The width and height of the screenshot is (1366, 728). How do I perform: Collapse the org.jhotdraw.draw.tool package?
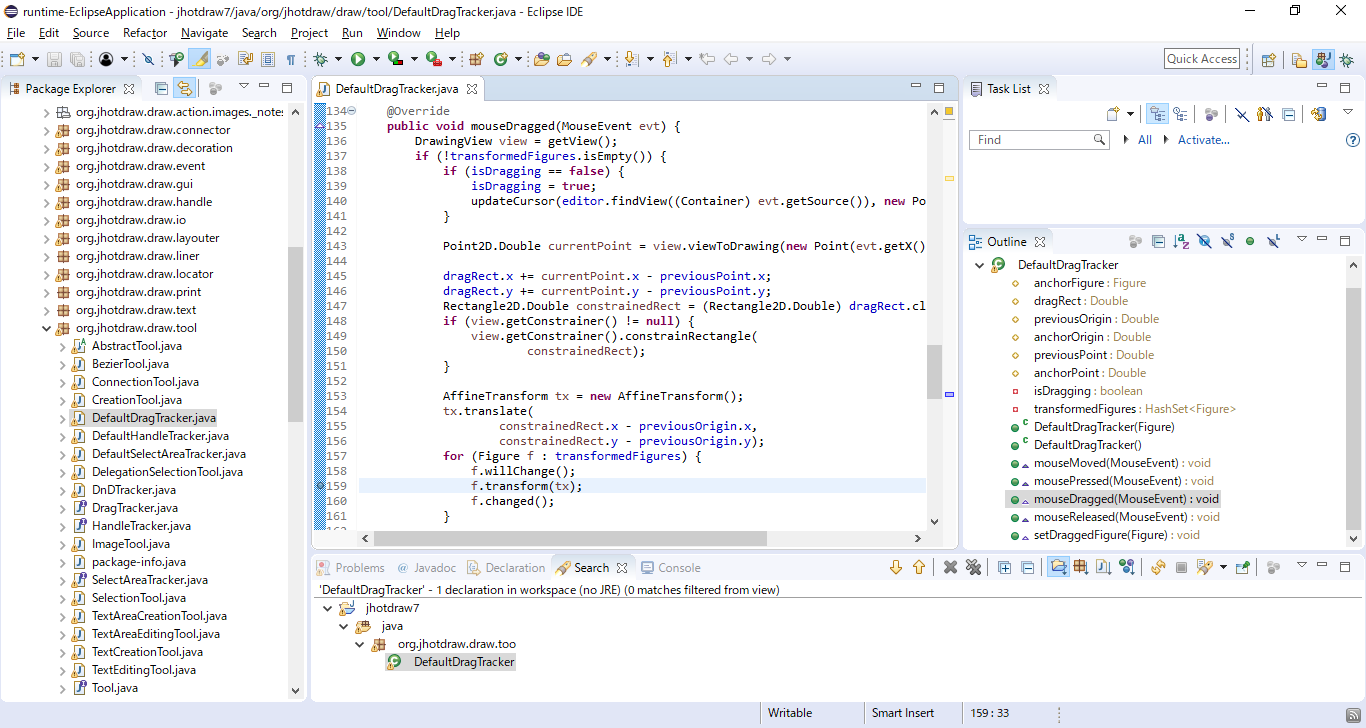[46, 328]
